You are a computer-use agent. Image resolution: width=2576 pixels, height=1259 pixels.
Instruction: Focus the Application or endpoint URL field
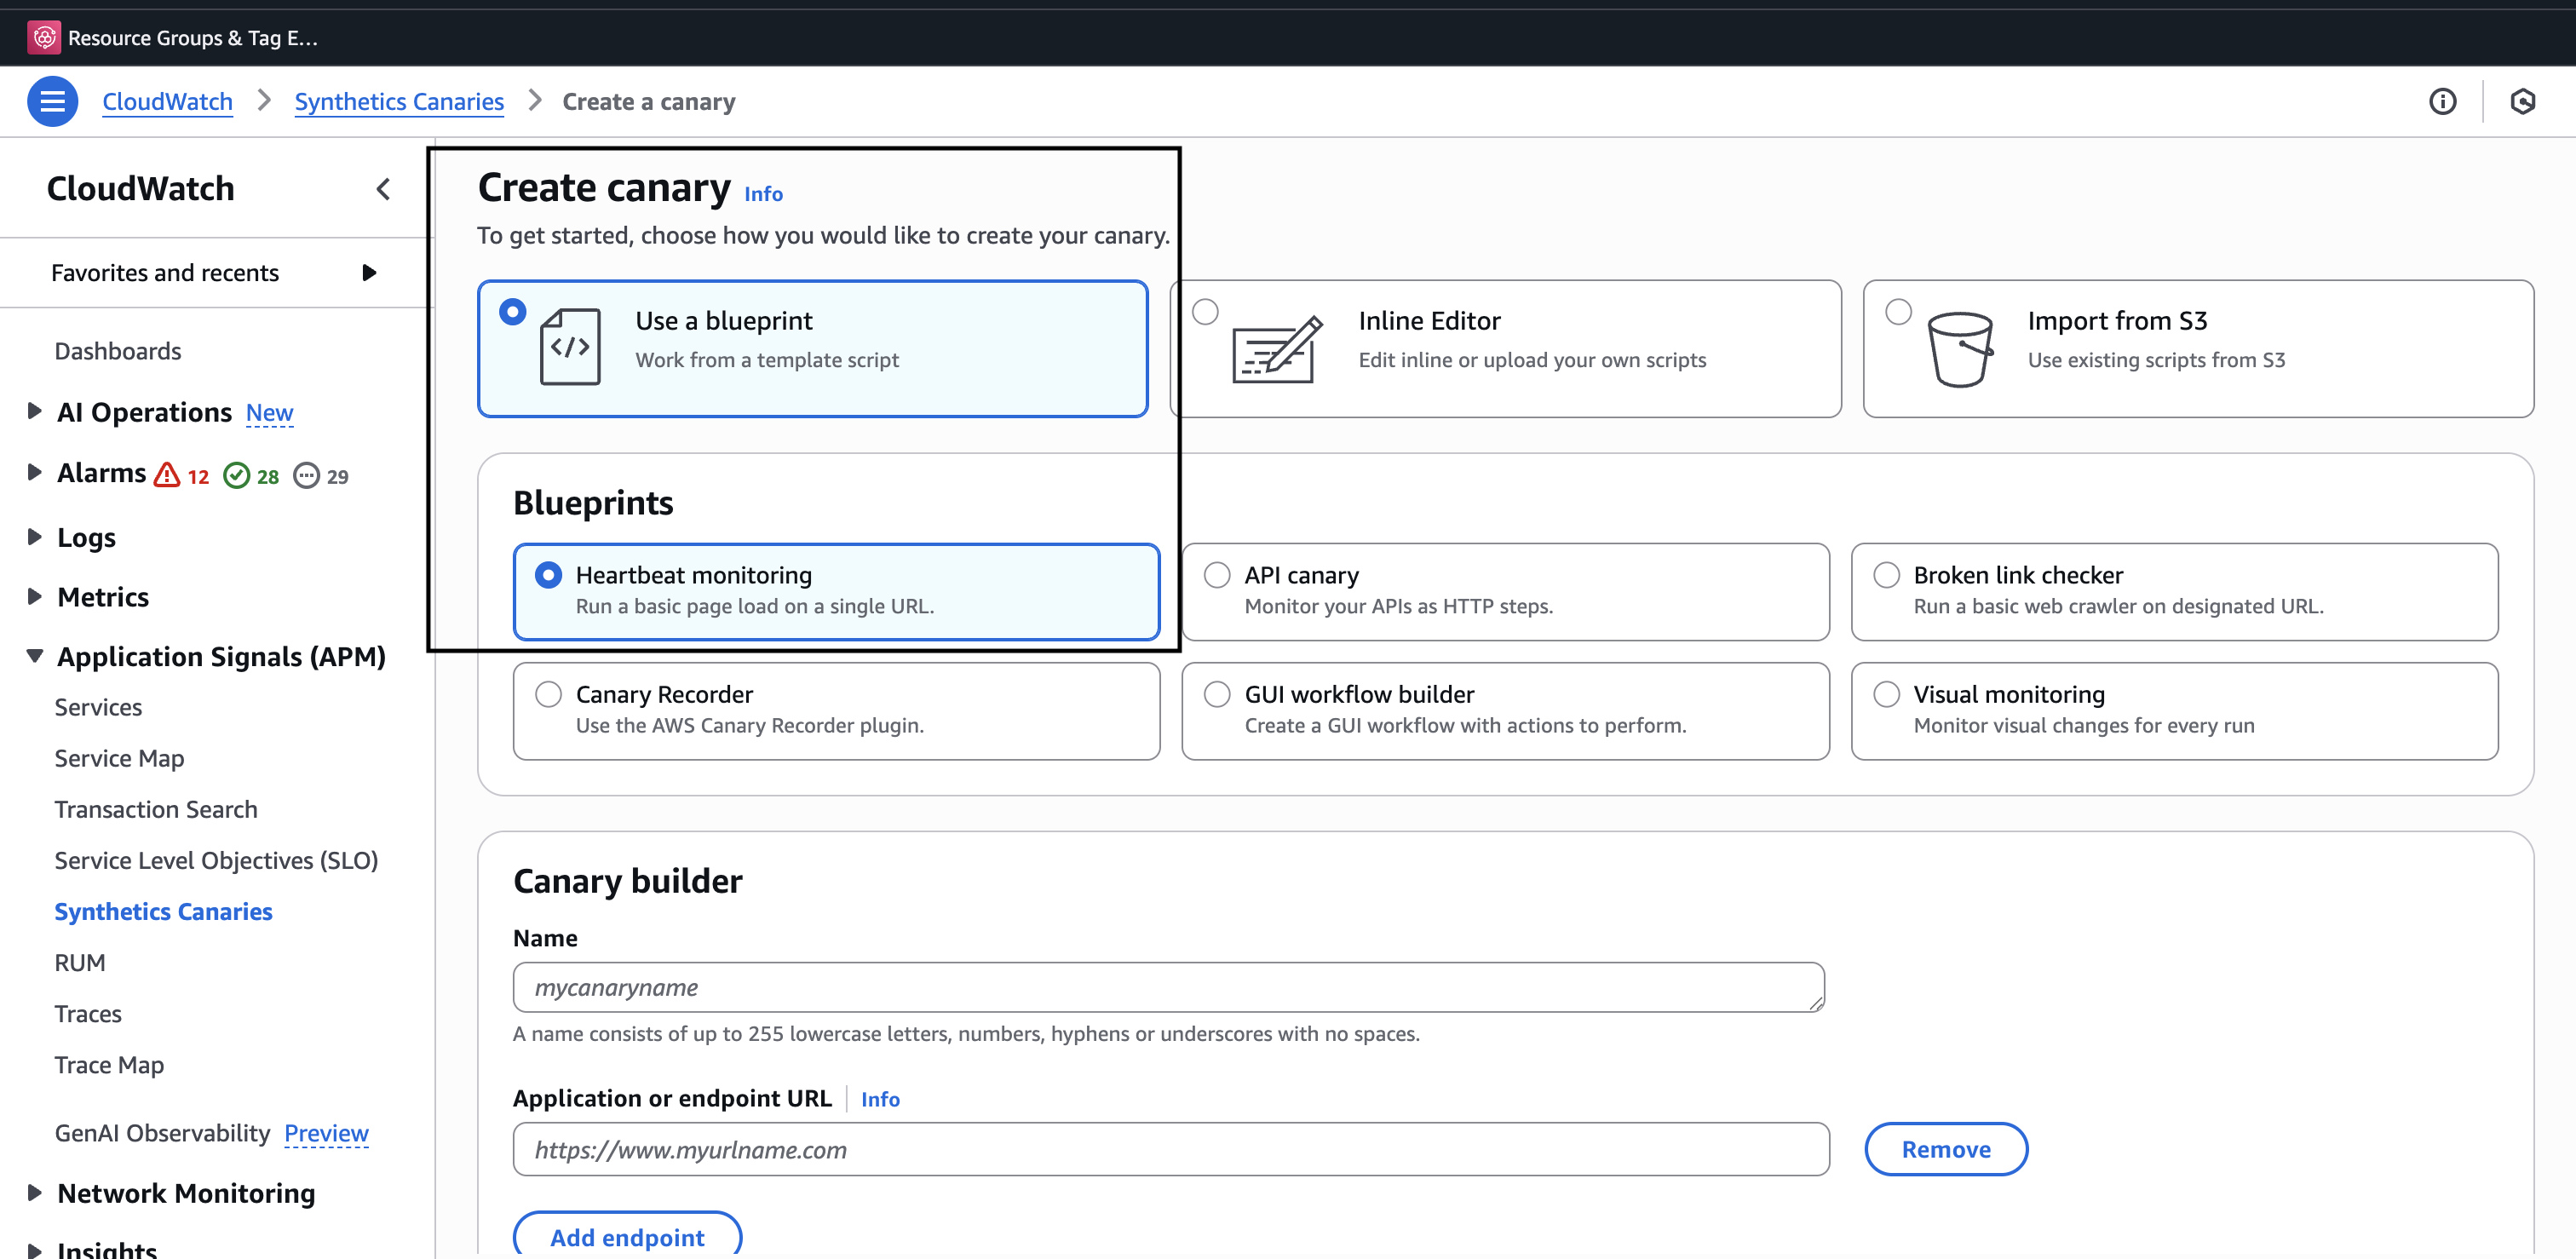coord(1171,1149)
